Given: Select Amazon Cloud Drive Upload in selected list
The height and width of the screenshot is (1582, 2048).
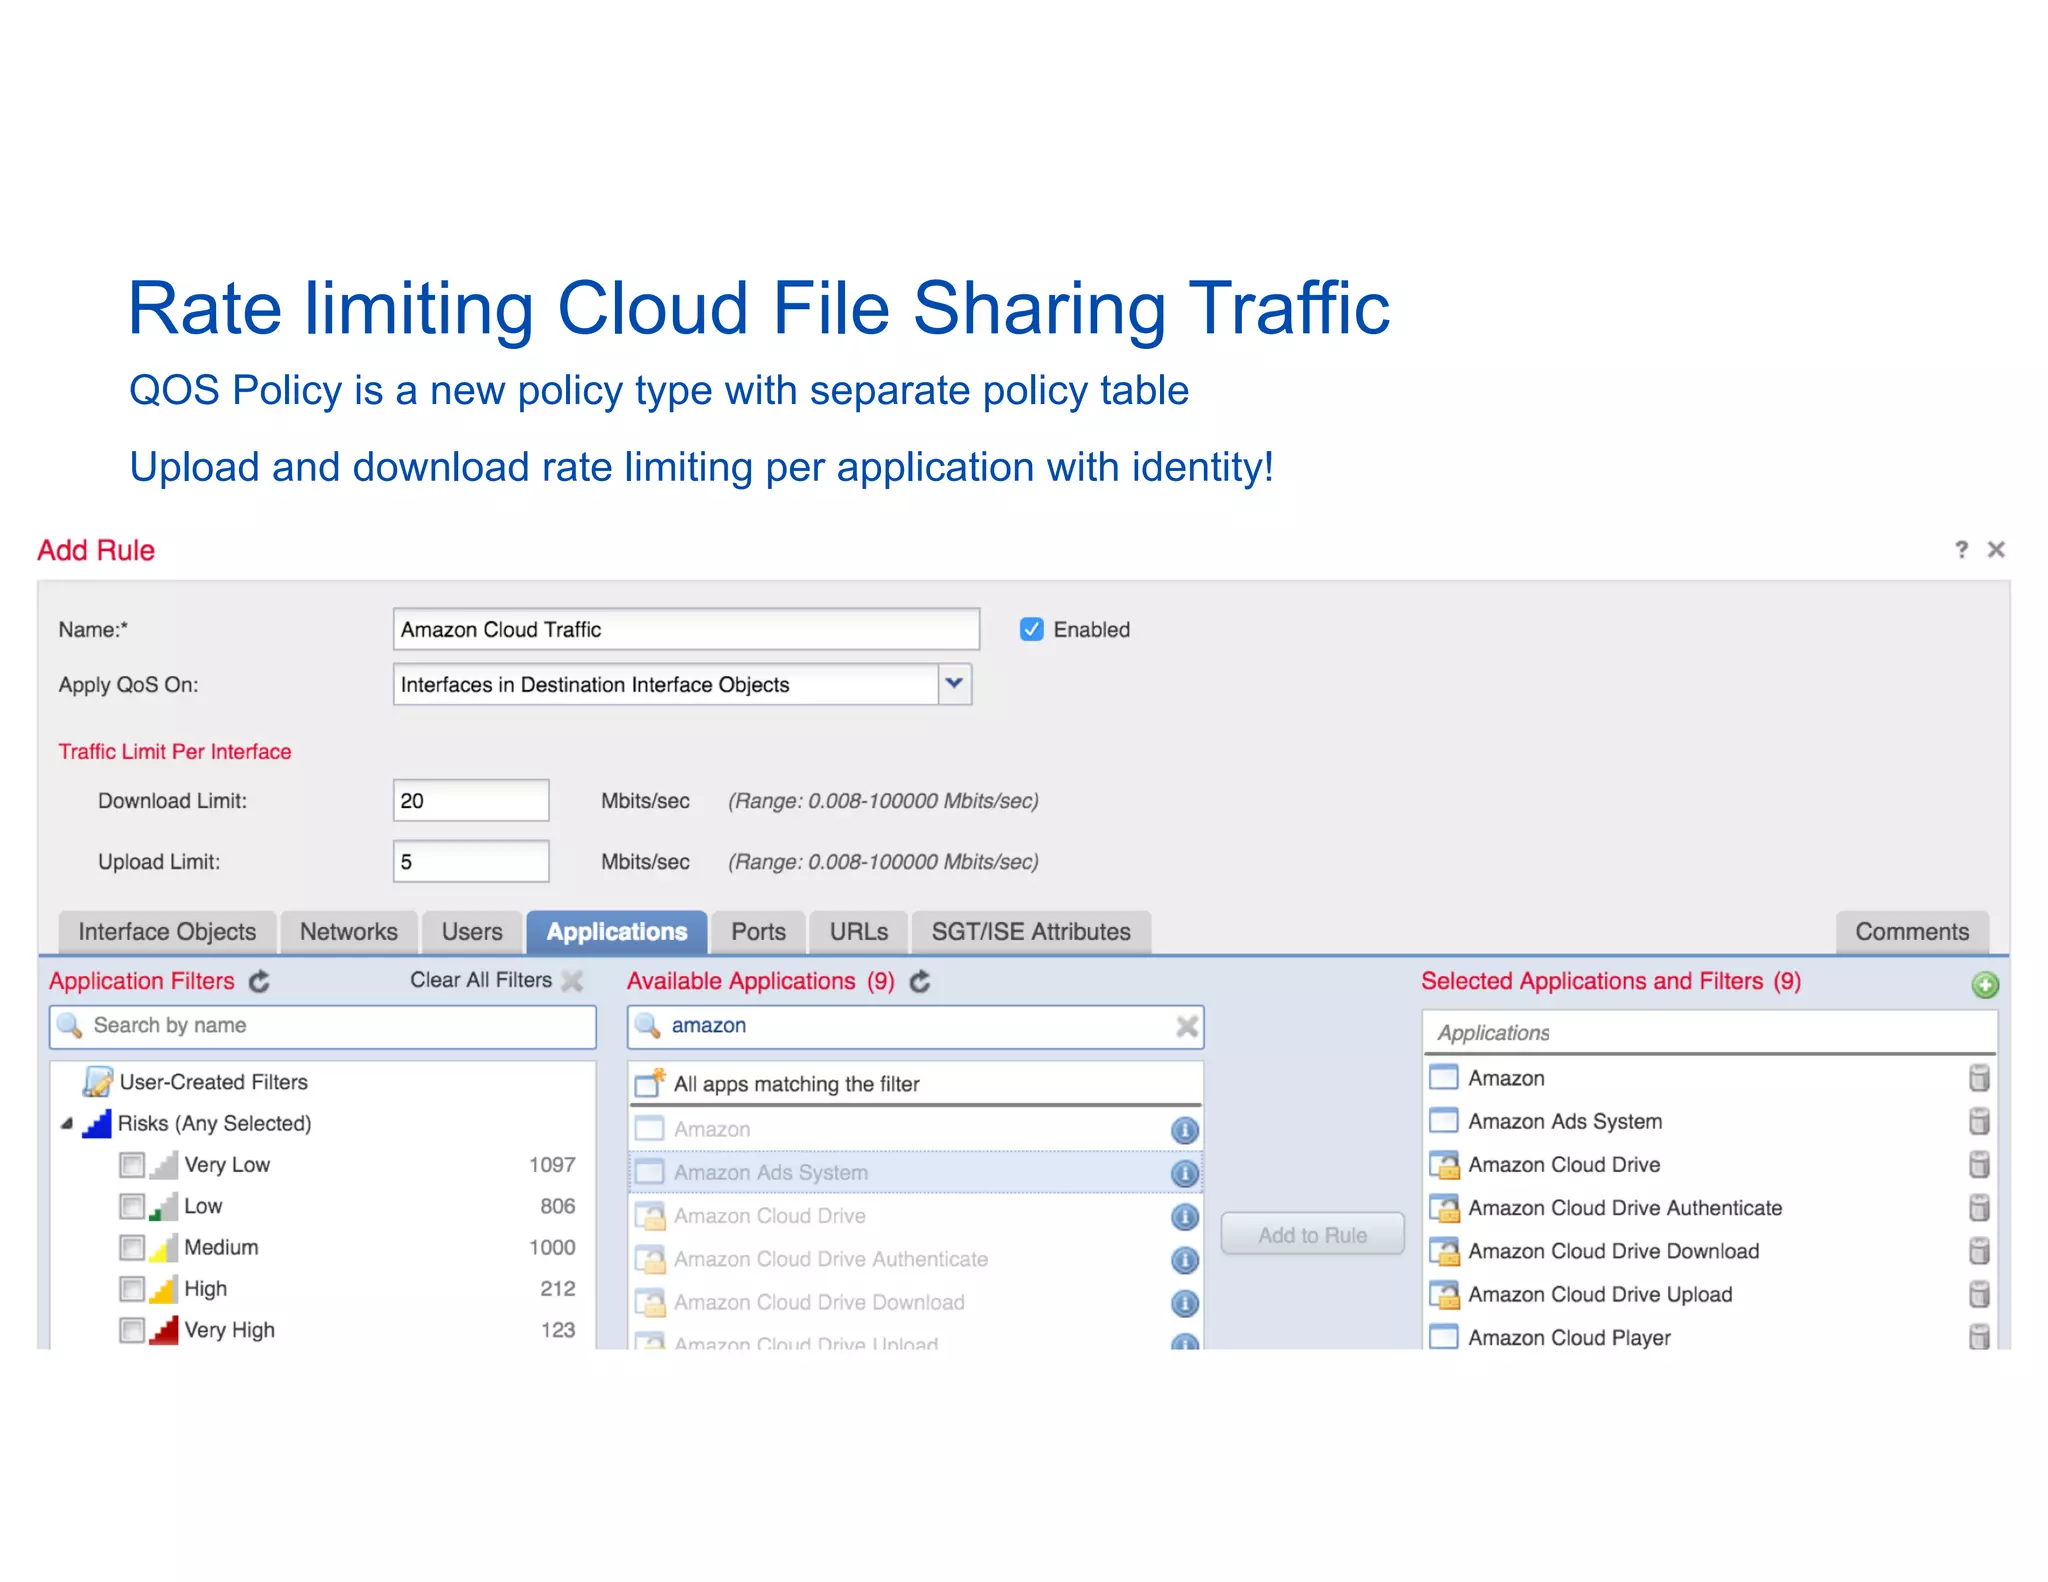Looking at the screenshot, I should 1710,1294.
